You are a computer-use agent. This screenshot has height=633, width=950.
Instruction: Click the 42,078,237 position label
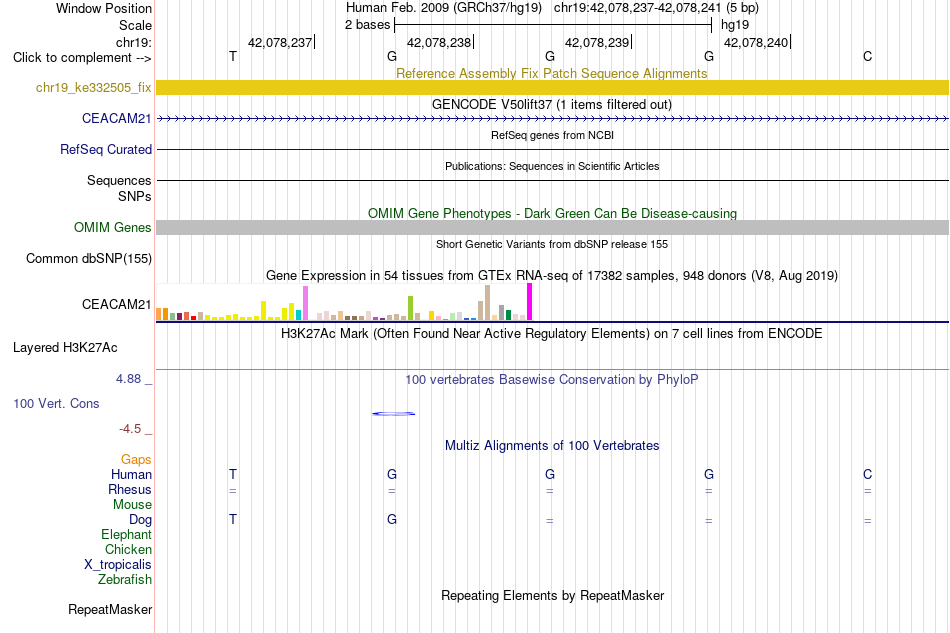280,42
